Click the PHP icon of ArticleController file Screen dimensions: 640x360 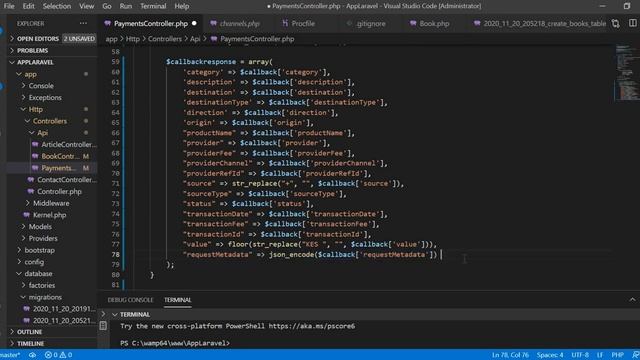tap(35, 144)
